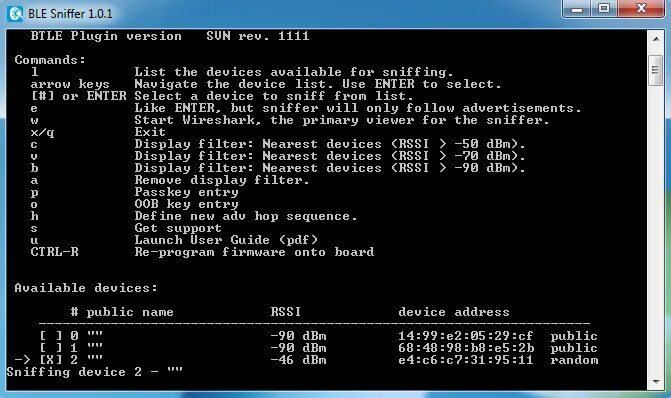Click 'Remove display filter.' line
The width and height of the screenshot is (671, 398).
222,180
